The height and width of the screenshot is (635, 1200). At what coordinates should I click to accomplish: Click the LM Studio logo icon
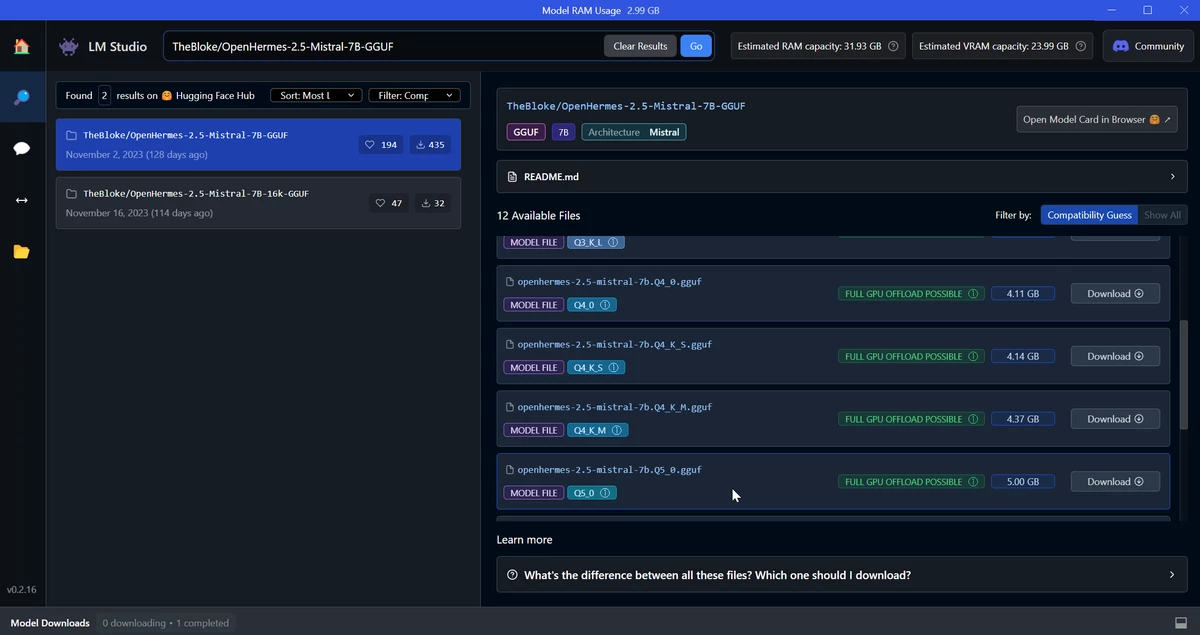point(68,46)
